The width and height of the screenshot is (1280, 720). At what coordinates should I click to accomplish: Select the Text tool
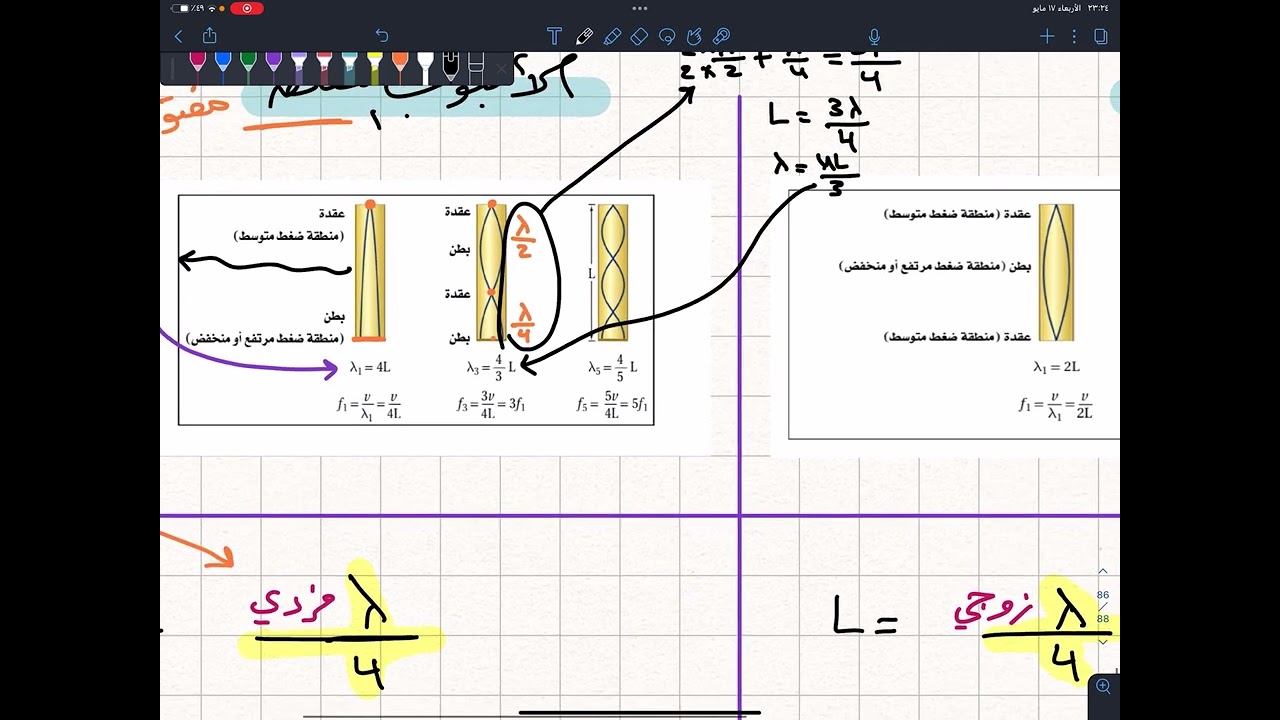[x=554, y=37]
